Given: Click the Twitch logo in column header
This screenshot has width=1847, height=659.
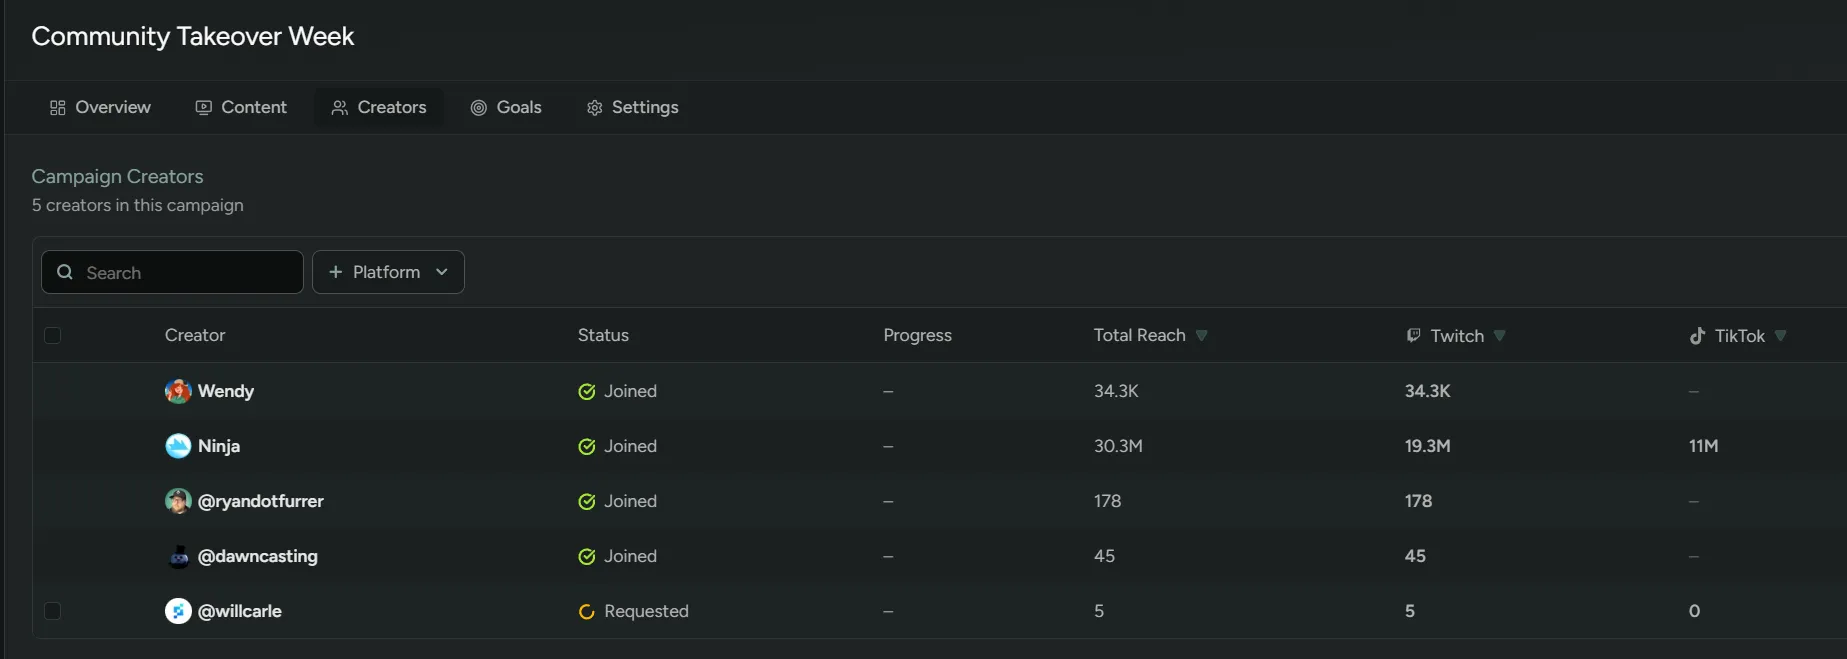Looking at the screenshot, I should pyautogui.click(x=1413, y=335).
